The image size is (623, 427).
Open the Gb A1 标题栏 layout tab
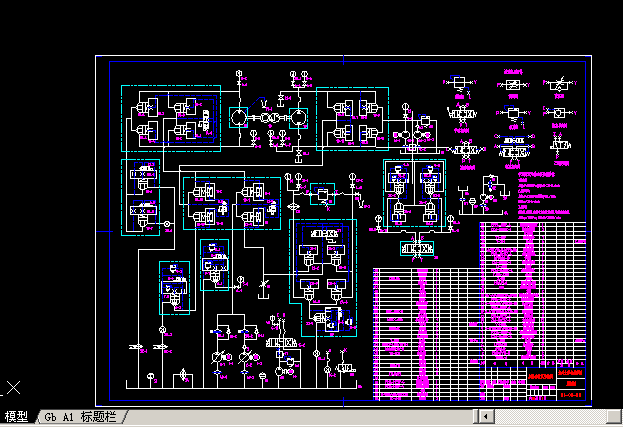[x=81, y=417]
